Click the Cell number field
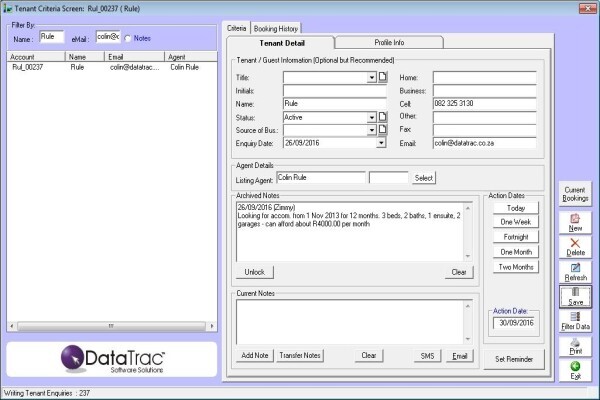This screenshot has width=600, height=400. (x=484, y=104)
